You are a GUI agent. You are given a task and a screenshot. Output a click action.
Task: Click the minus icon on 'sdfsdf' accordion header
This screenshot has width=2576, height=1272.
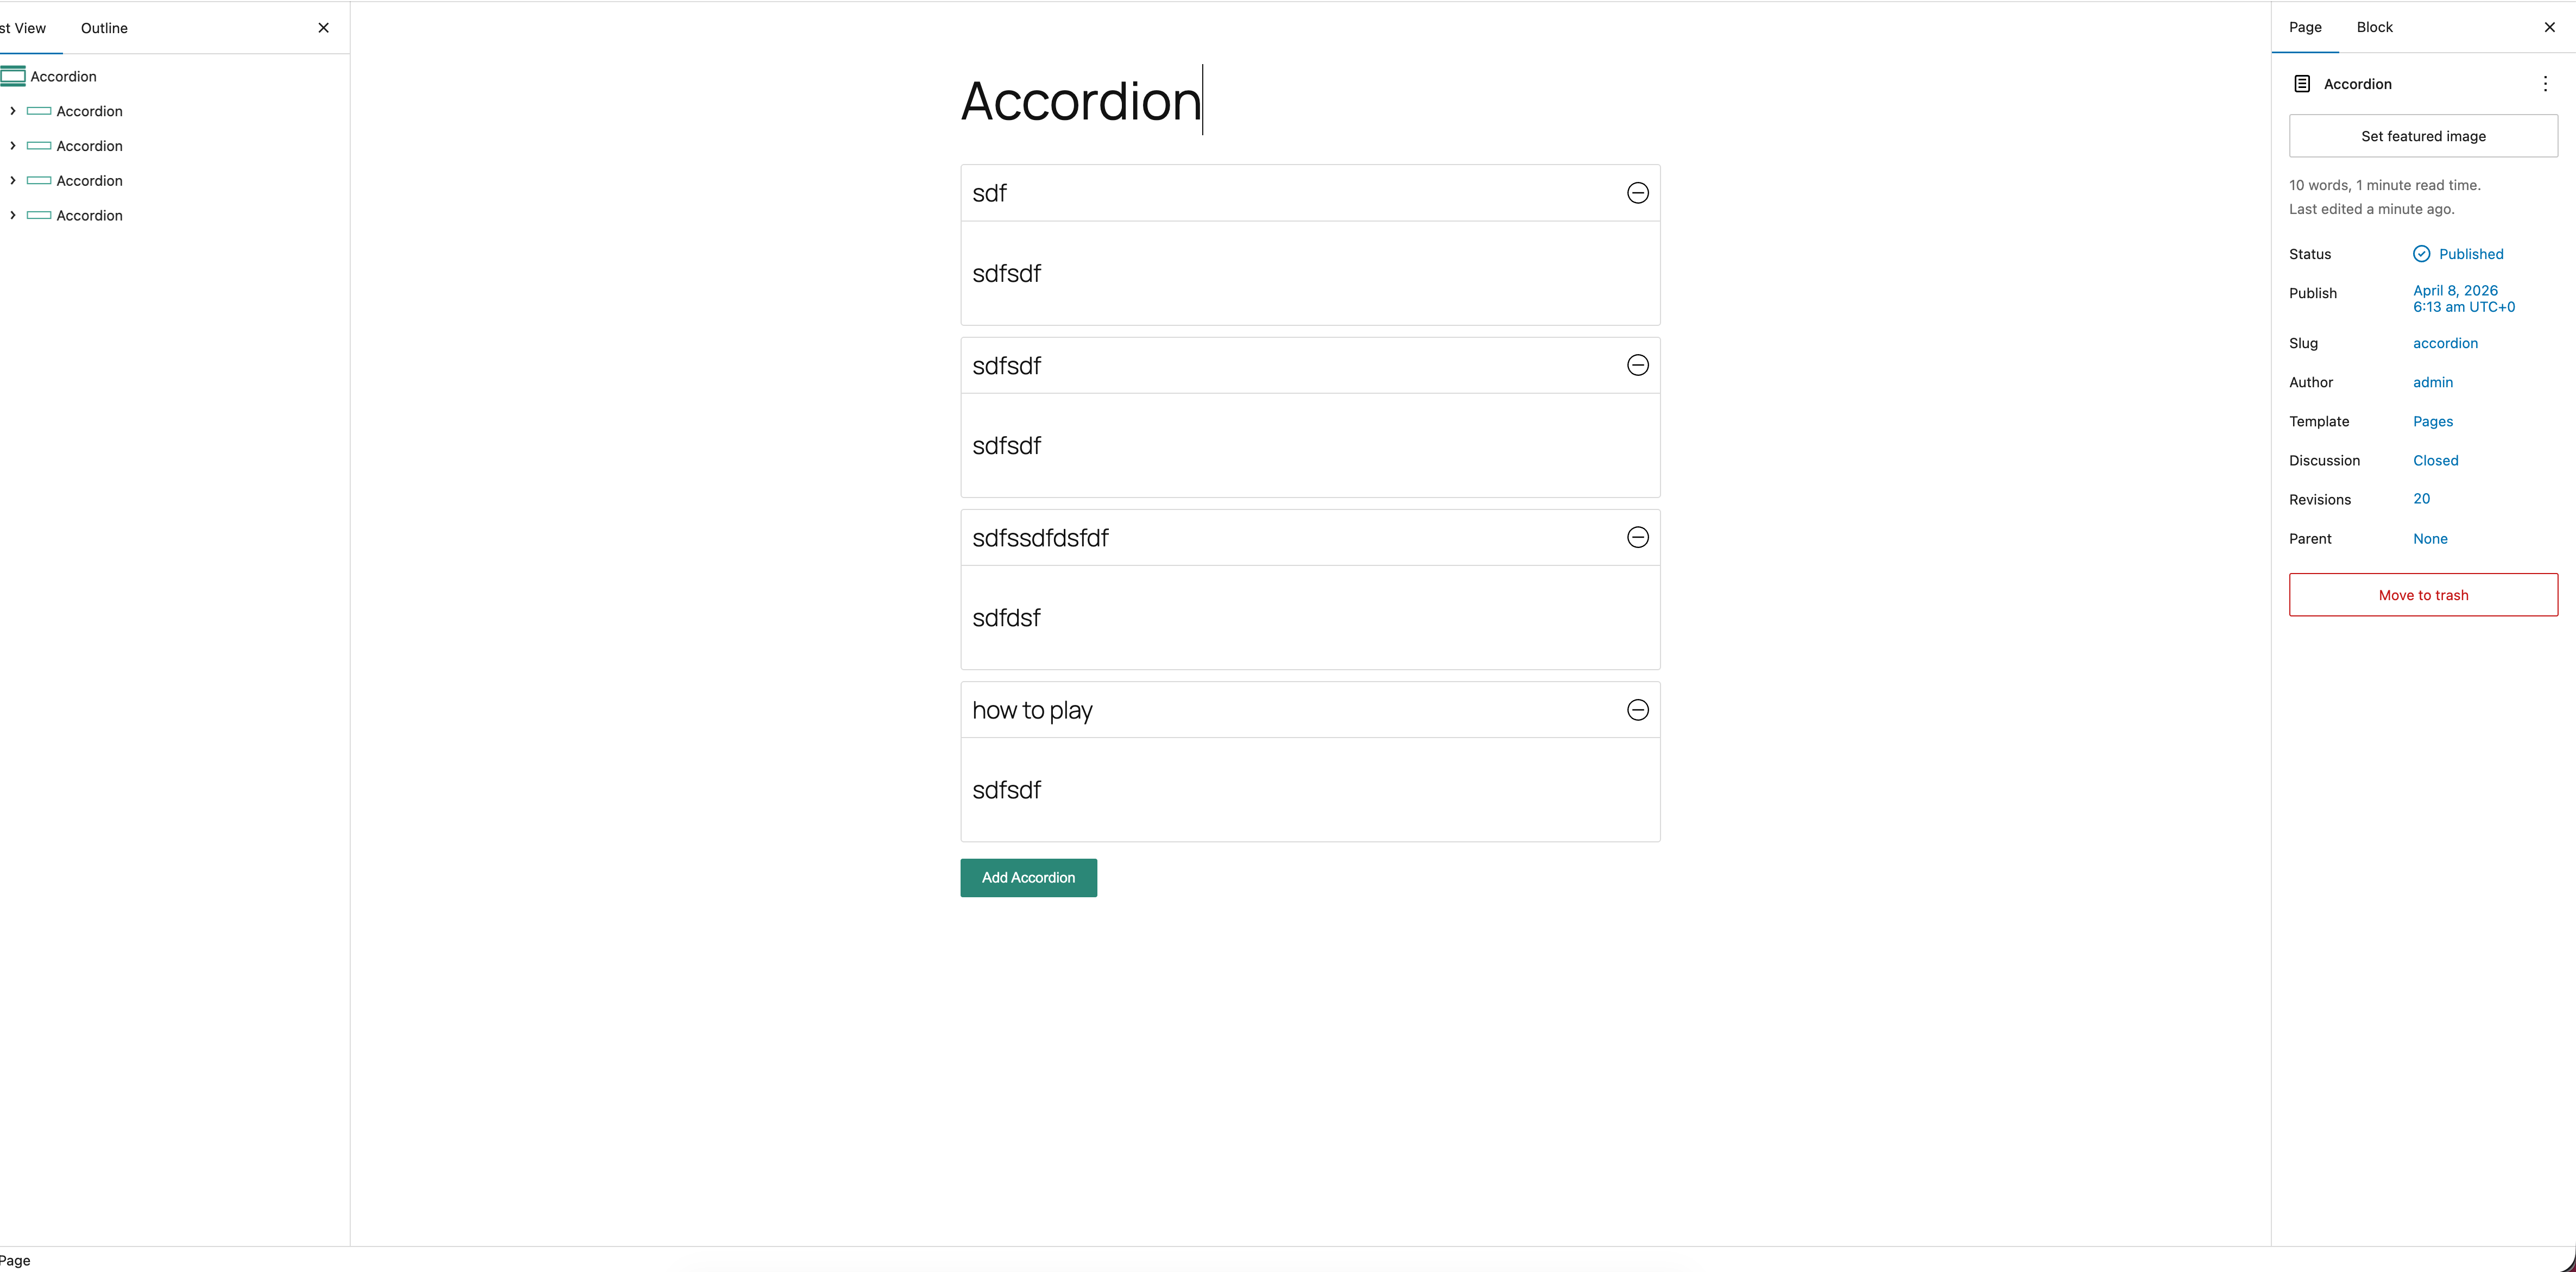[x=1637, y=365]
